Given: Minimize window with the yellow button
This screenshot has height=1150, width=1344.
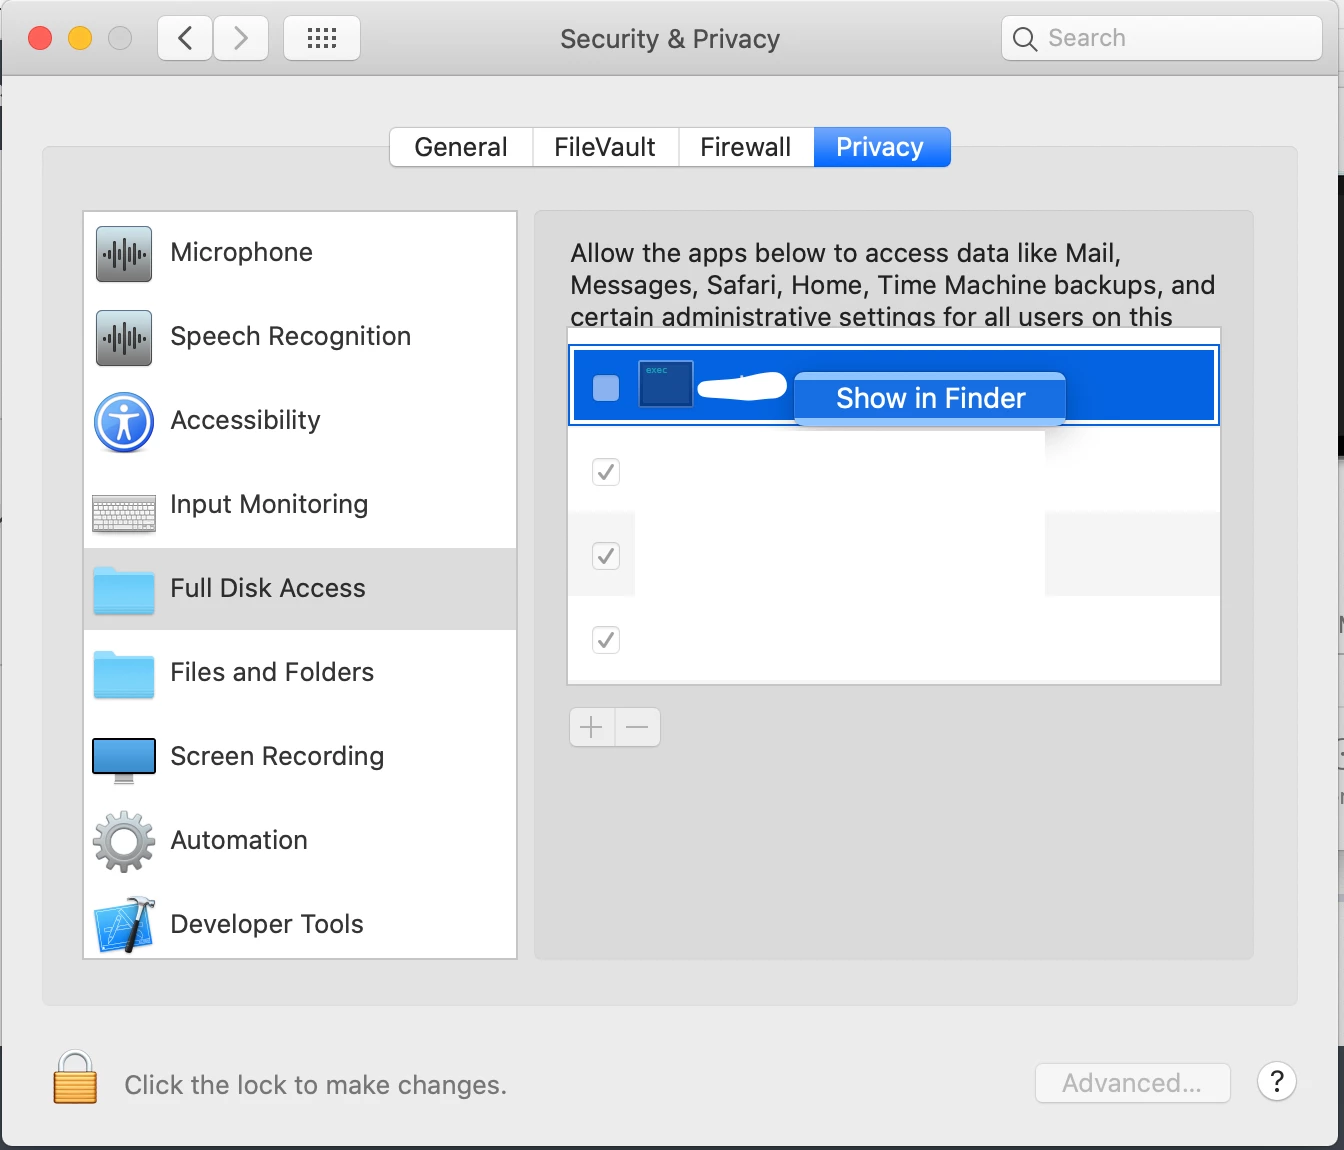Looking at the screenshot, I should click(x=80, y=38).
